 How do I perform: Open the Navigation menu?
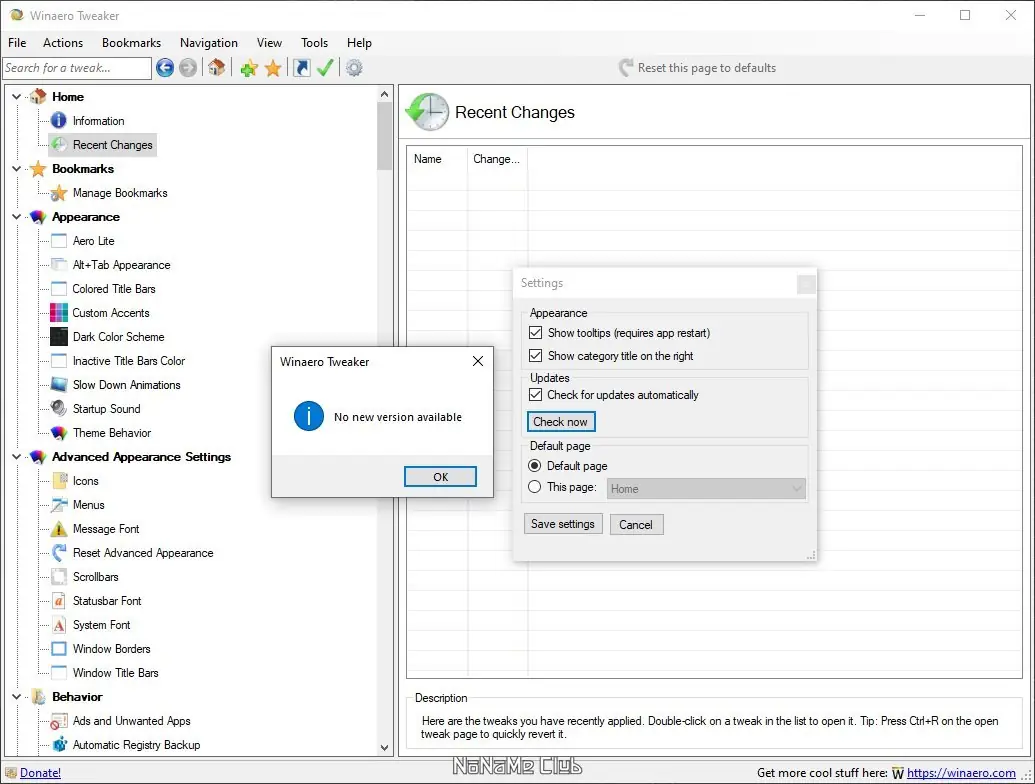click(209, 42)
